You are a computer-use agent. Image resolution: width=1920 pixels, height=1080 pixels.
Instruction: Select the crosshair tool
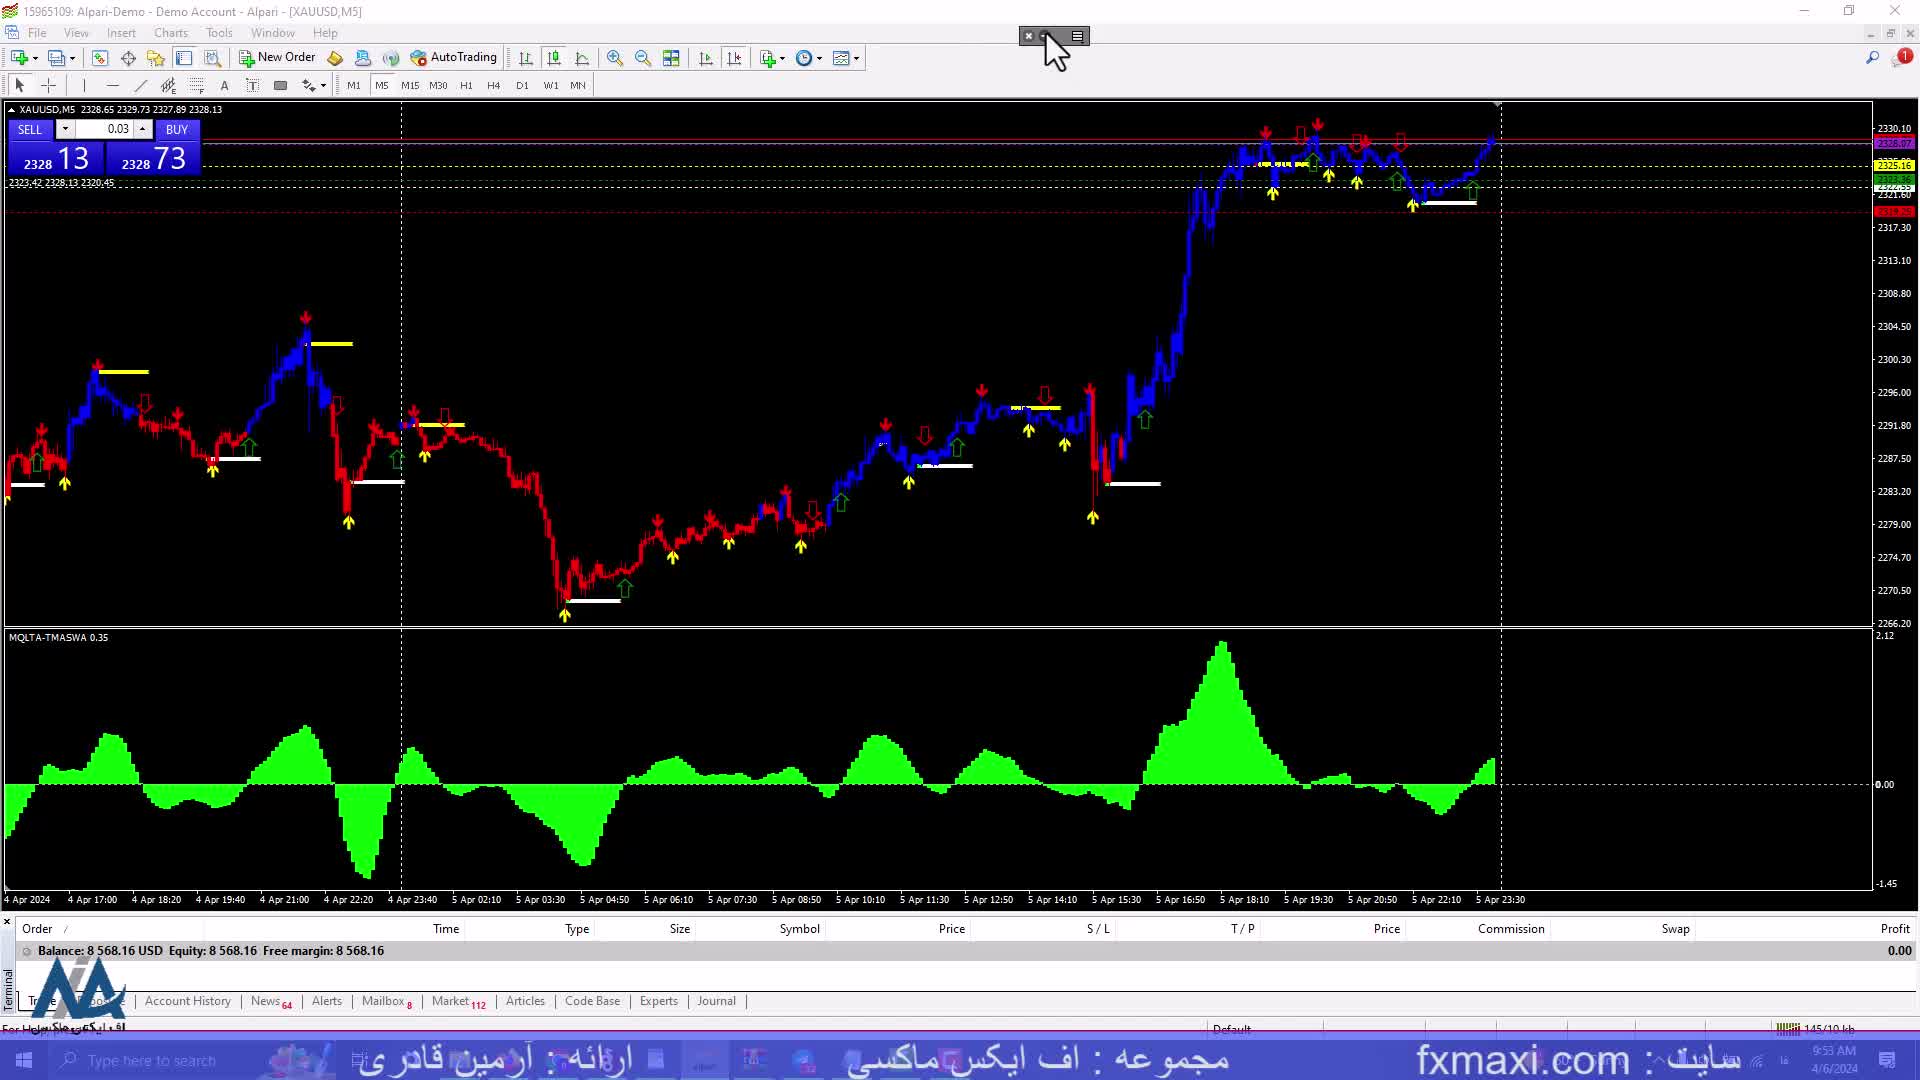48,85
